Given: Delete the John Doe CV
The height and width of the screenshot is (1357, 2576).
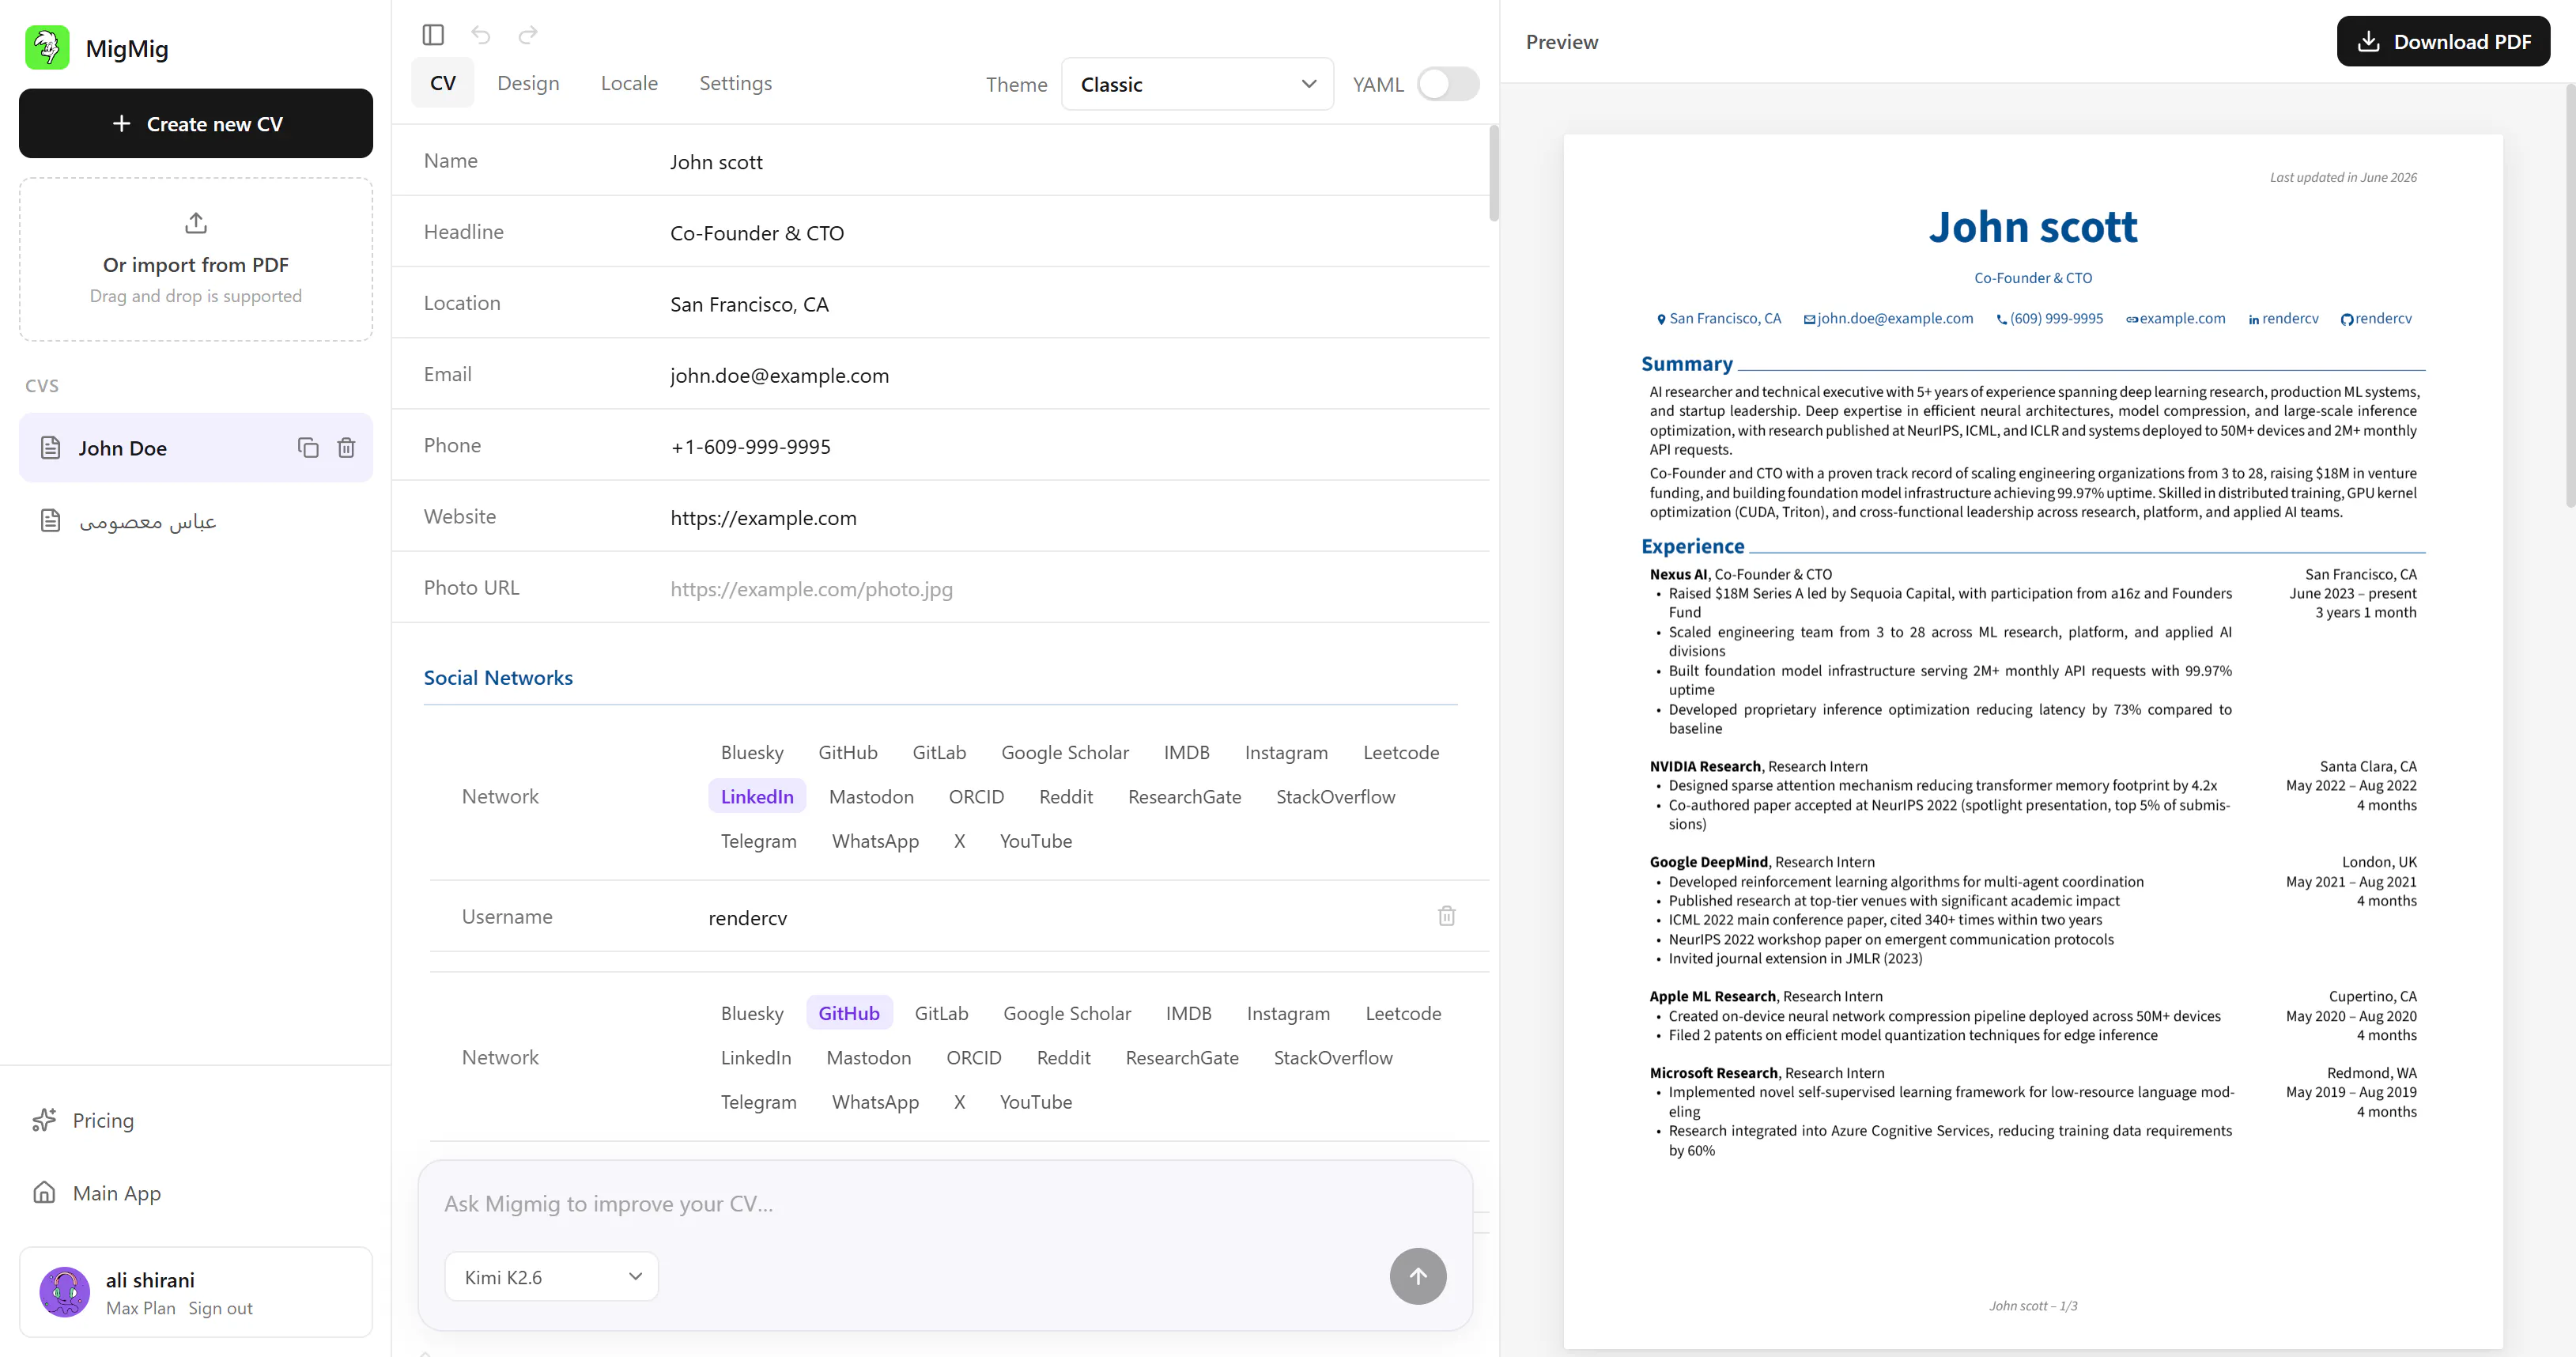Looking at the screenshot, I should pyautogui.click(x=346, y=448).
